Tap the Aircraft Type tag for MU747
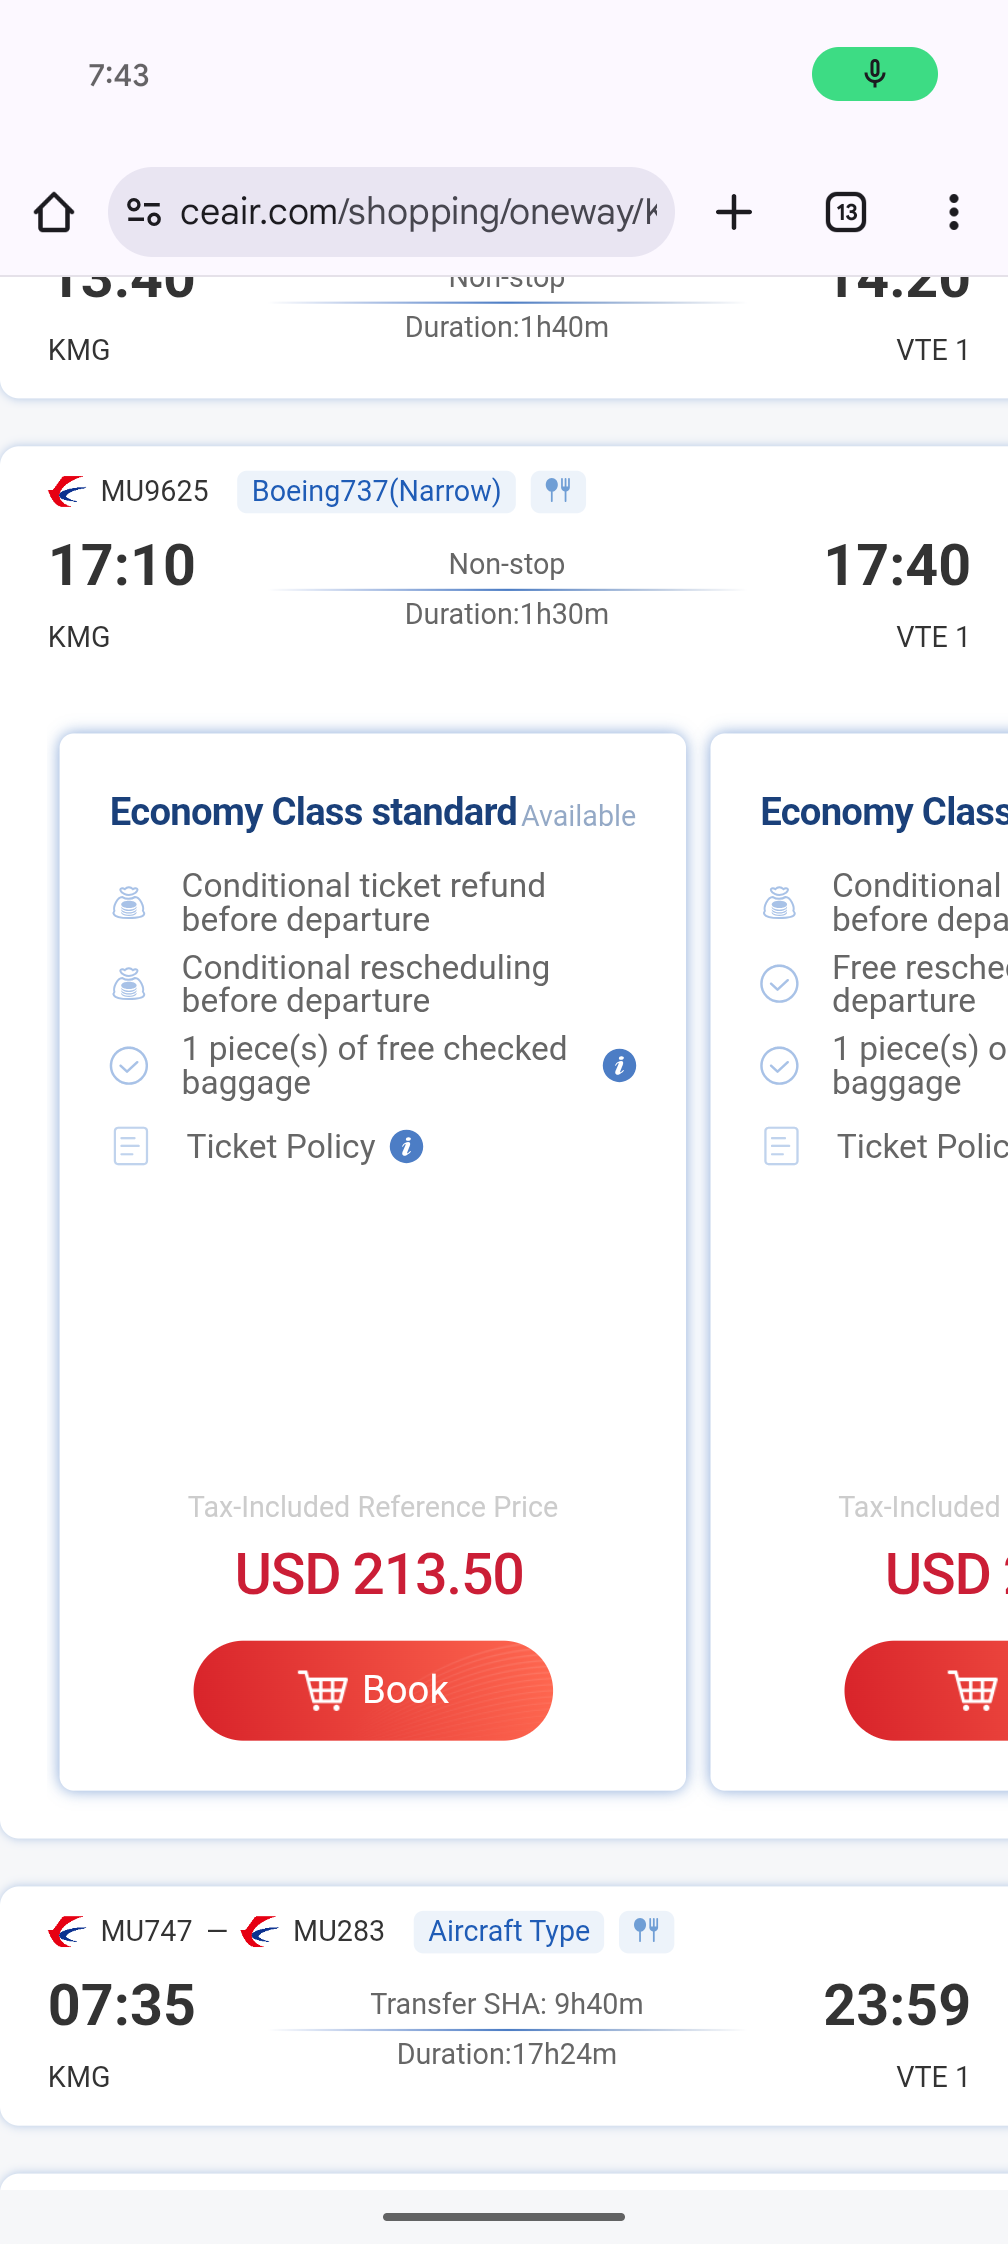 [509, 1931]
